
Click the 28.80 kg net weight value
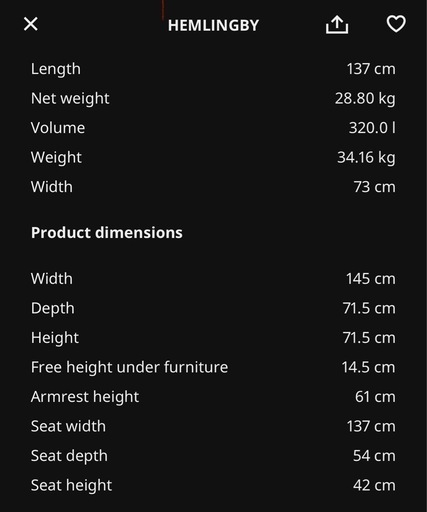365,99
